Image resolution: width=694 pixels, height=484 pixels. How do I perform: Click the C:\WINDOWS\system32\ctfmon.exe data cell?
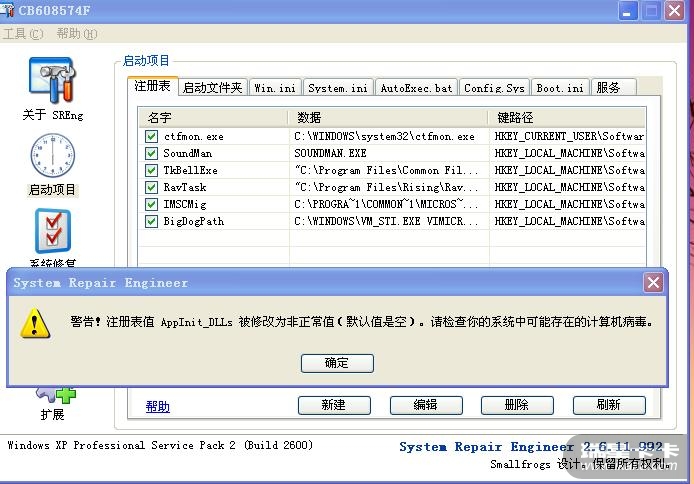(x=384, y=136)
